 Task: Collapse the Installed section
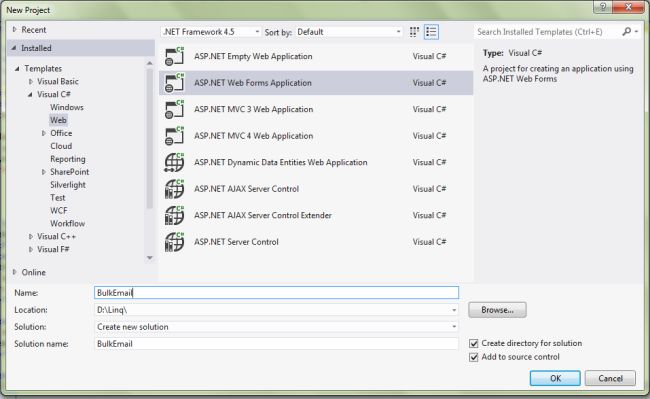point(14,48)
